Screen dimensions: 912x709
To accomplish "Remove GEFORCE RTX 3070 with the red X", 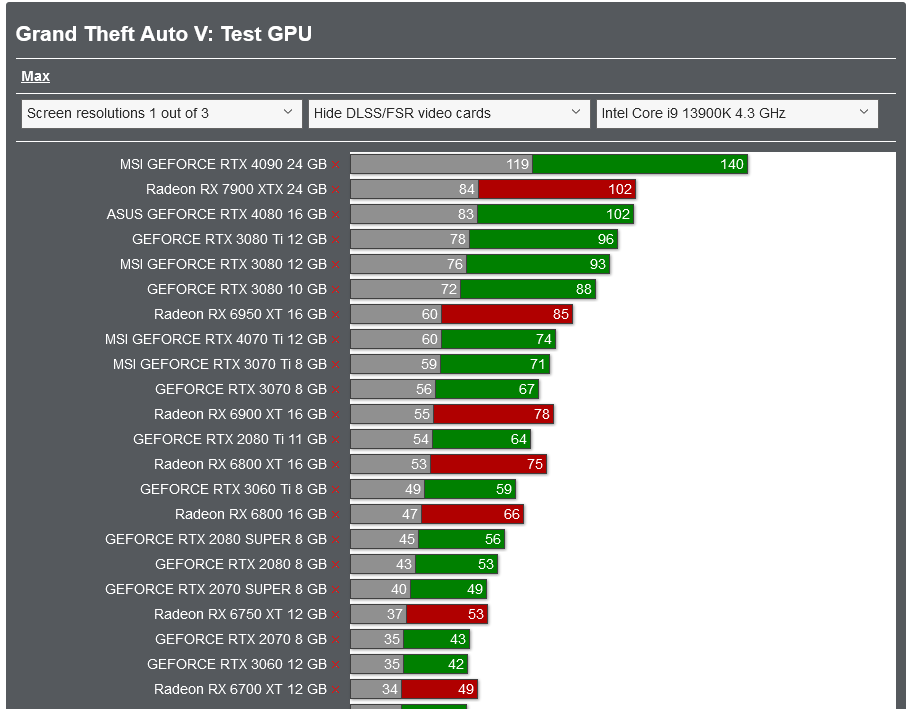I will click(335, 389).
